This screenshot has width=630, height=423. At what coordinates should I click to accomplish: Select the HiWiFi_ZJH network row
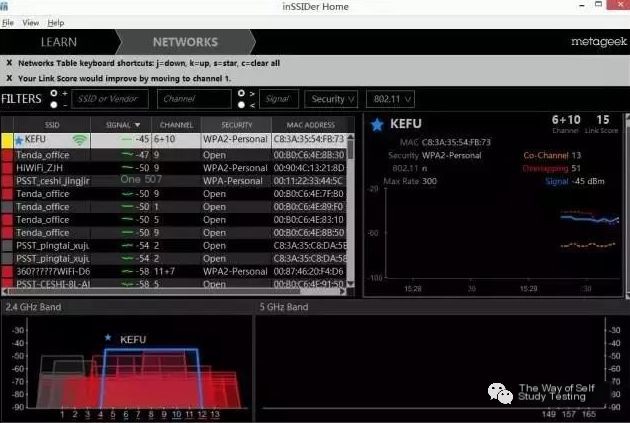coord(174,168)
